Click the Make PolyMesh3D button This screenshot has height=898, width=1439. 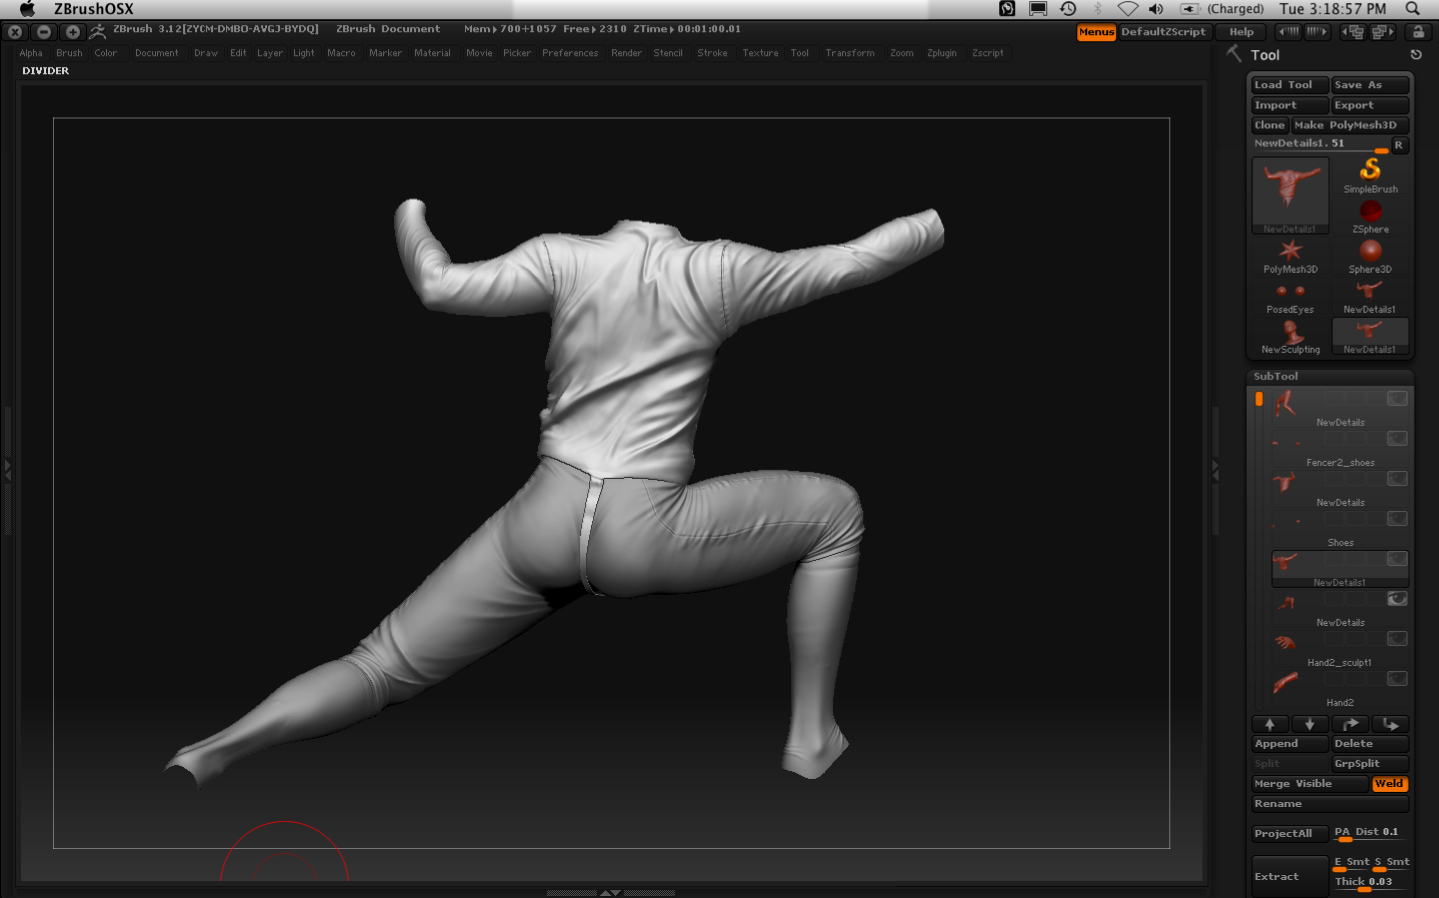pyautogui.click(x=1350, y=125)
